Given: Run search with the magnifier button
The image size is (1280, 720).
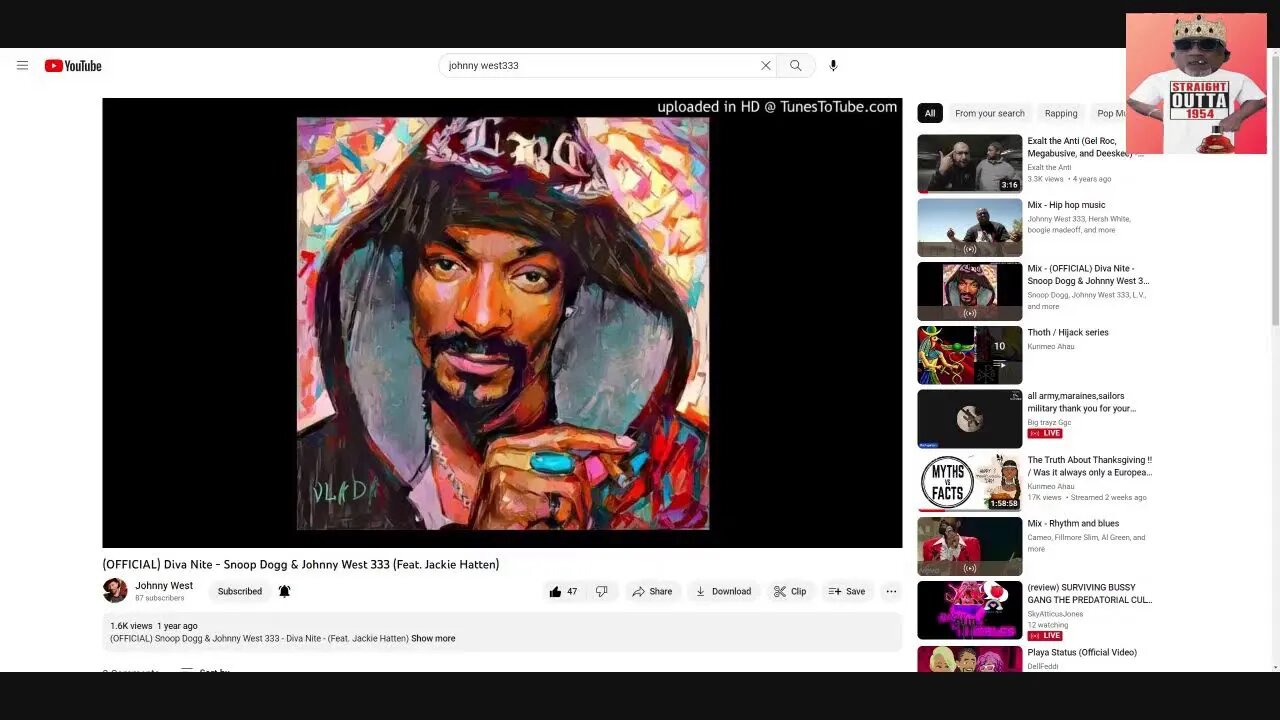Looking at the screenshot, I should [796, 66].
